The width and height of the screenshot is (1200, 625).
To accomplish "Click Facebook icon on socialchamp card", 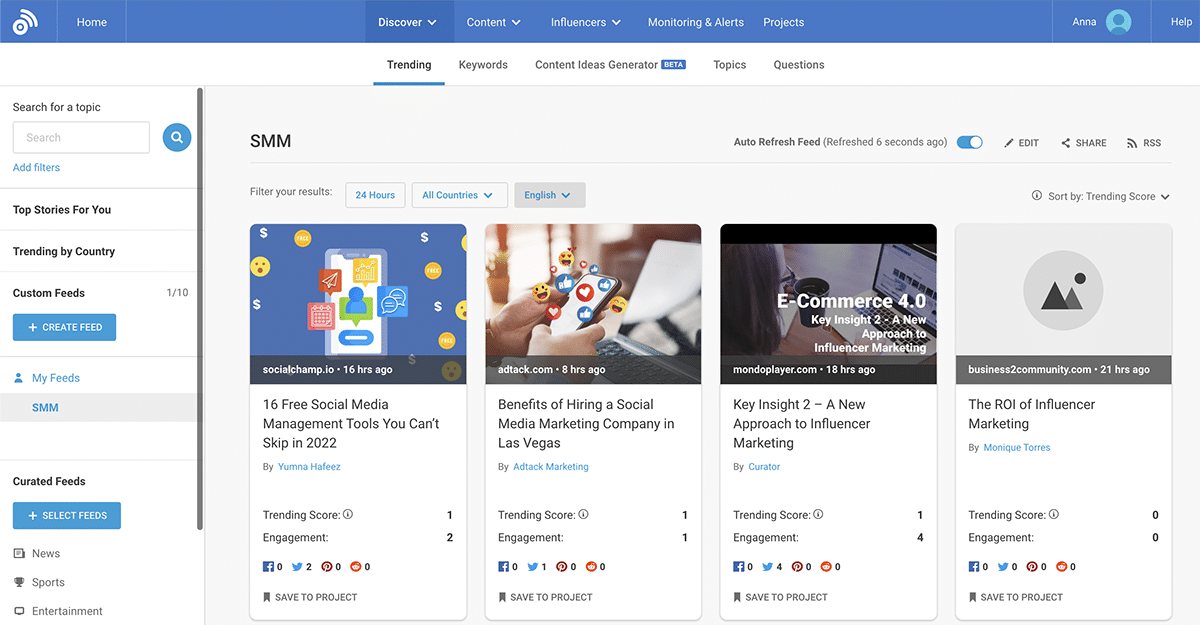I will pos(268,567).
